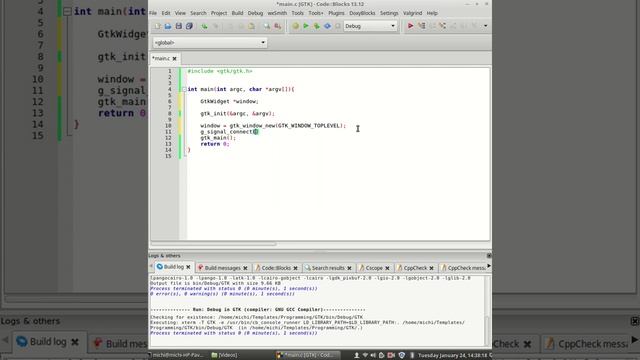Click the Step into debugger icon
640x360 pixels.
442,26
